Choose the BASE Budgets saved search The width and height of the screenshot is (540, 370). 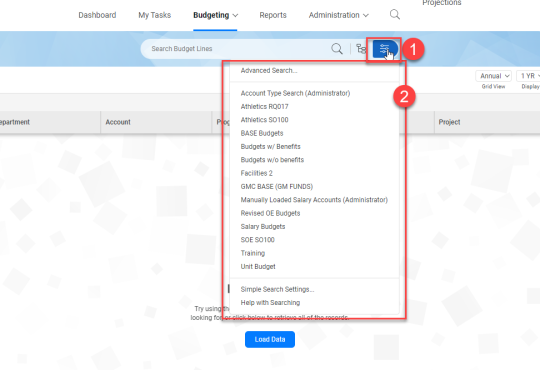[262, 133]
